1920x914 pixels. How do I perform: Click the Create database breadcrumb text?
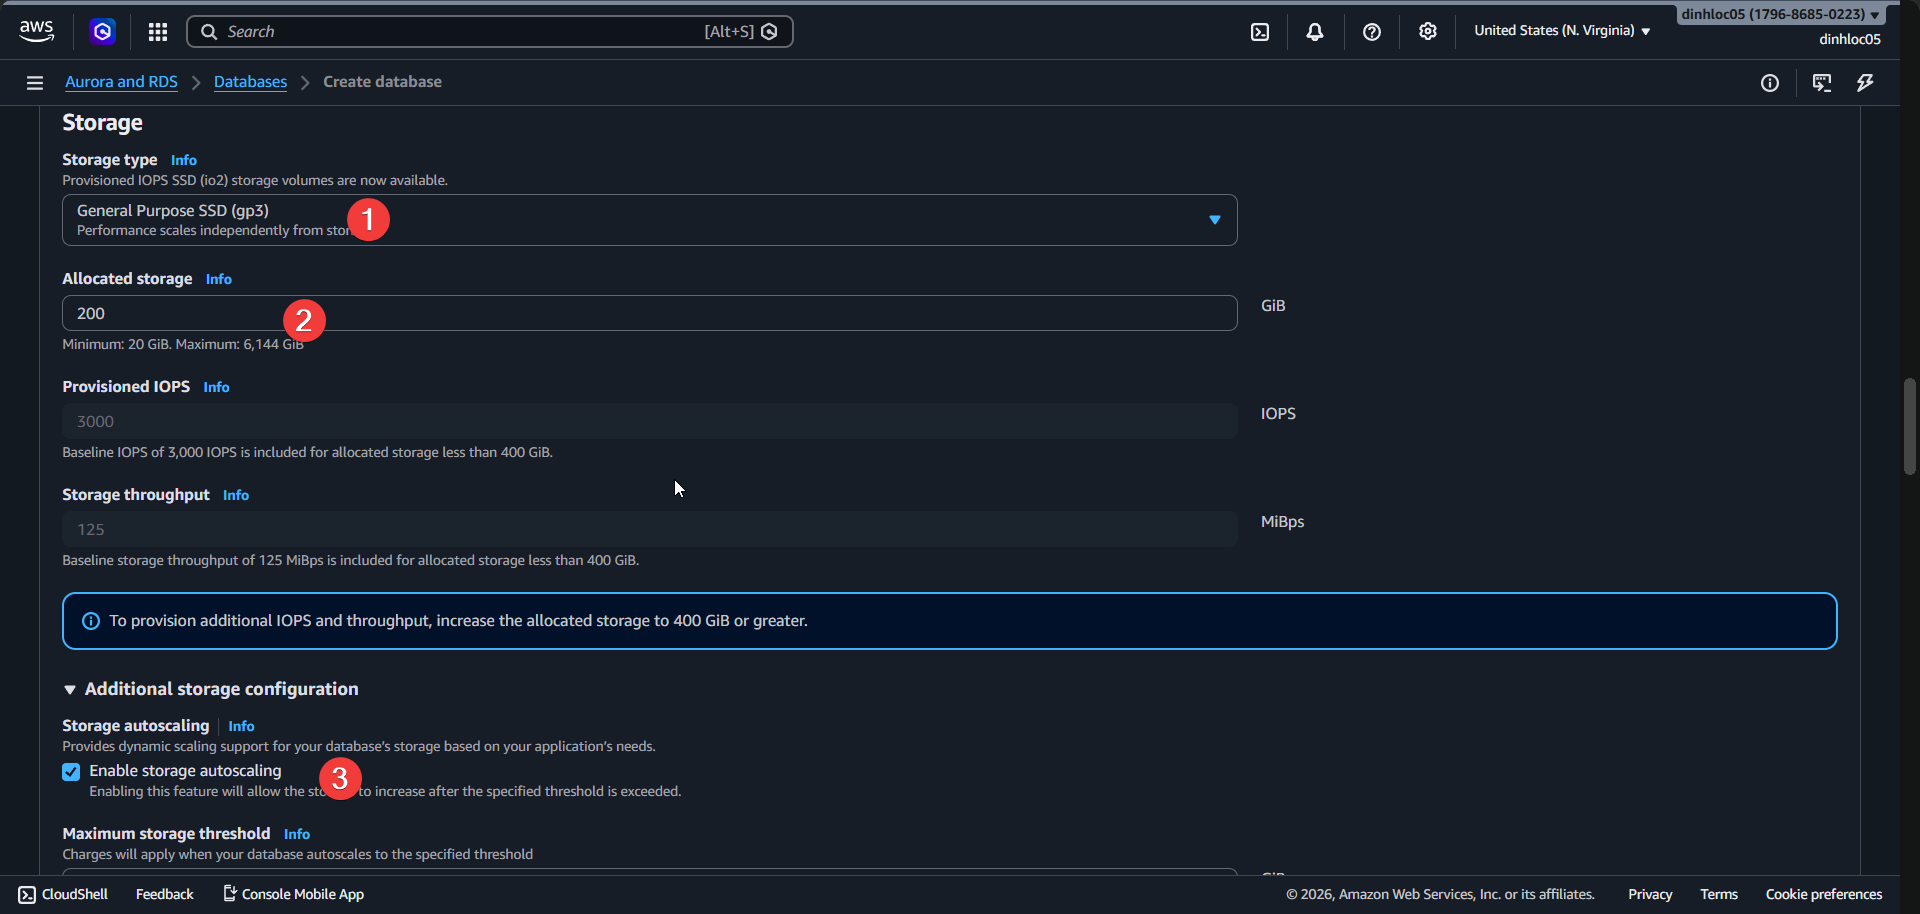tap(382, 82)
